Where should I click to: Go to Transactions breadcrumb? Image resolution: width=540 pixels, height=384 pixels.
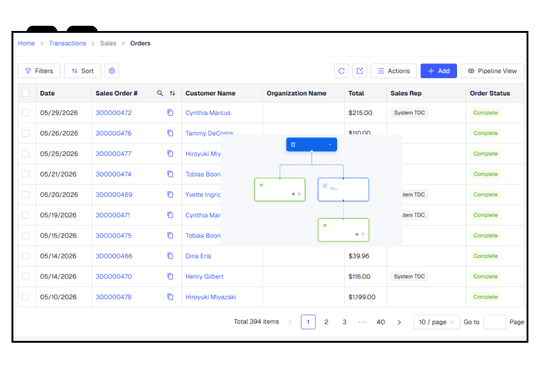pos(68,43)
